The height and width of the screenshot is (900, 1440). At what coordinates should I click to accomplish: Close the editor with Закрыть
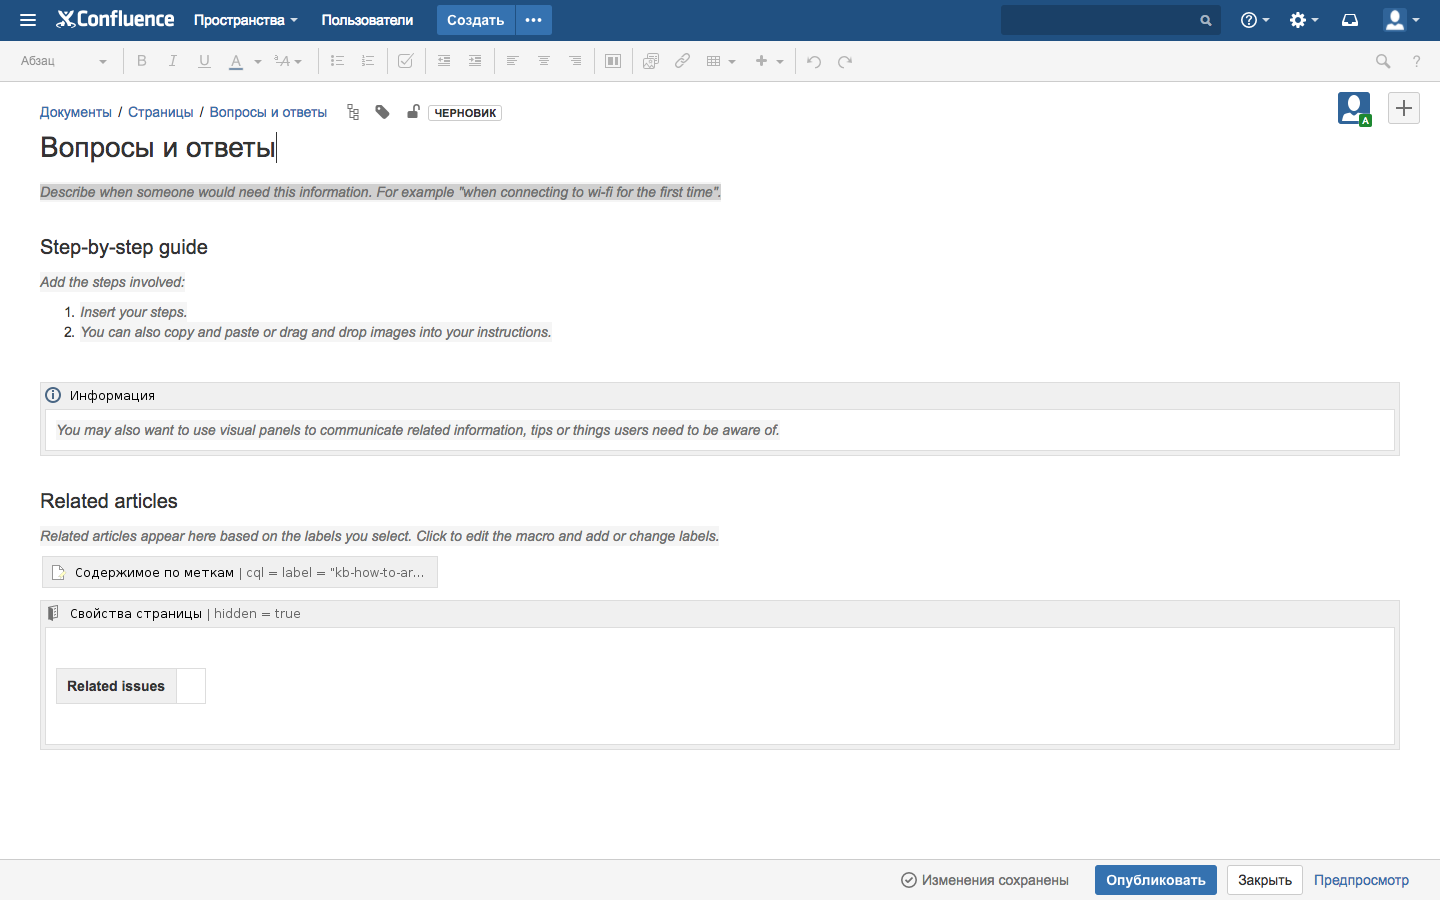point(1265,880)
